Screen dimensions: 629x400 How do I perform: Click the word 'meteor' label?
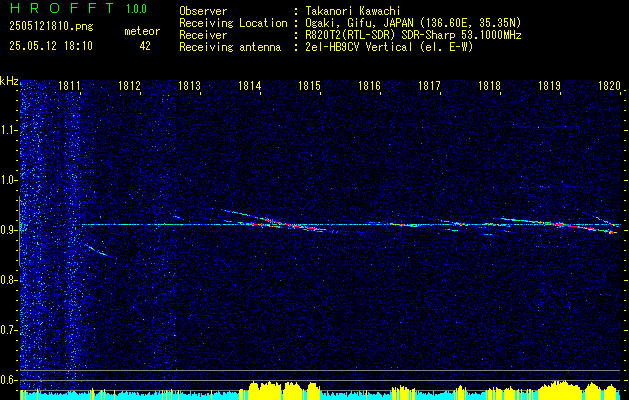[142, 31]
